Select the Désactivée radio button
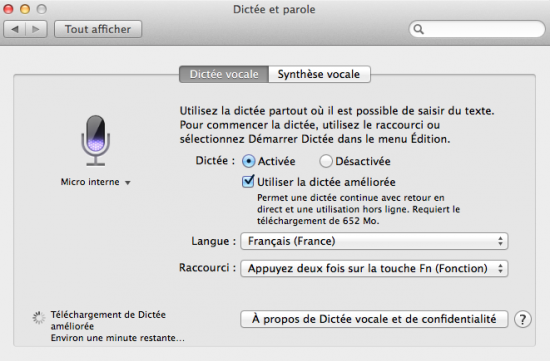550x361 pixels. click(x=326, y=161)
